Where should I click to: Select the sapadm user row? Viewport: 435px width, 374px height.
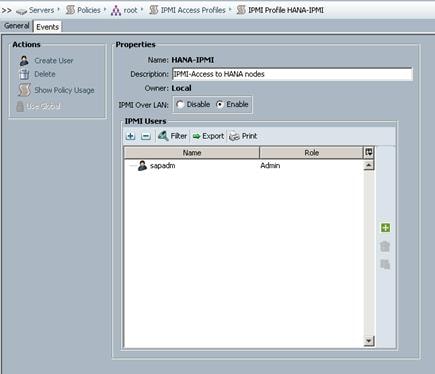244,165
